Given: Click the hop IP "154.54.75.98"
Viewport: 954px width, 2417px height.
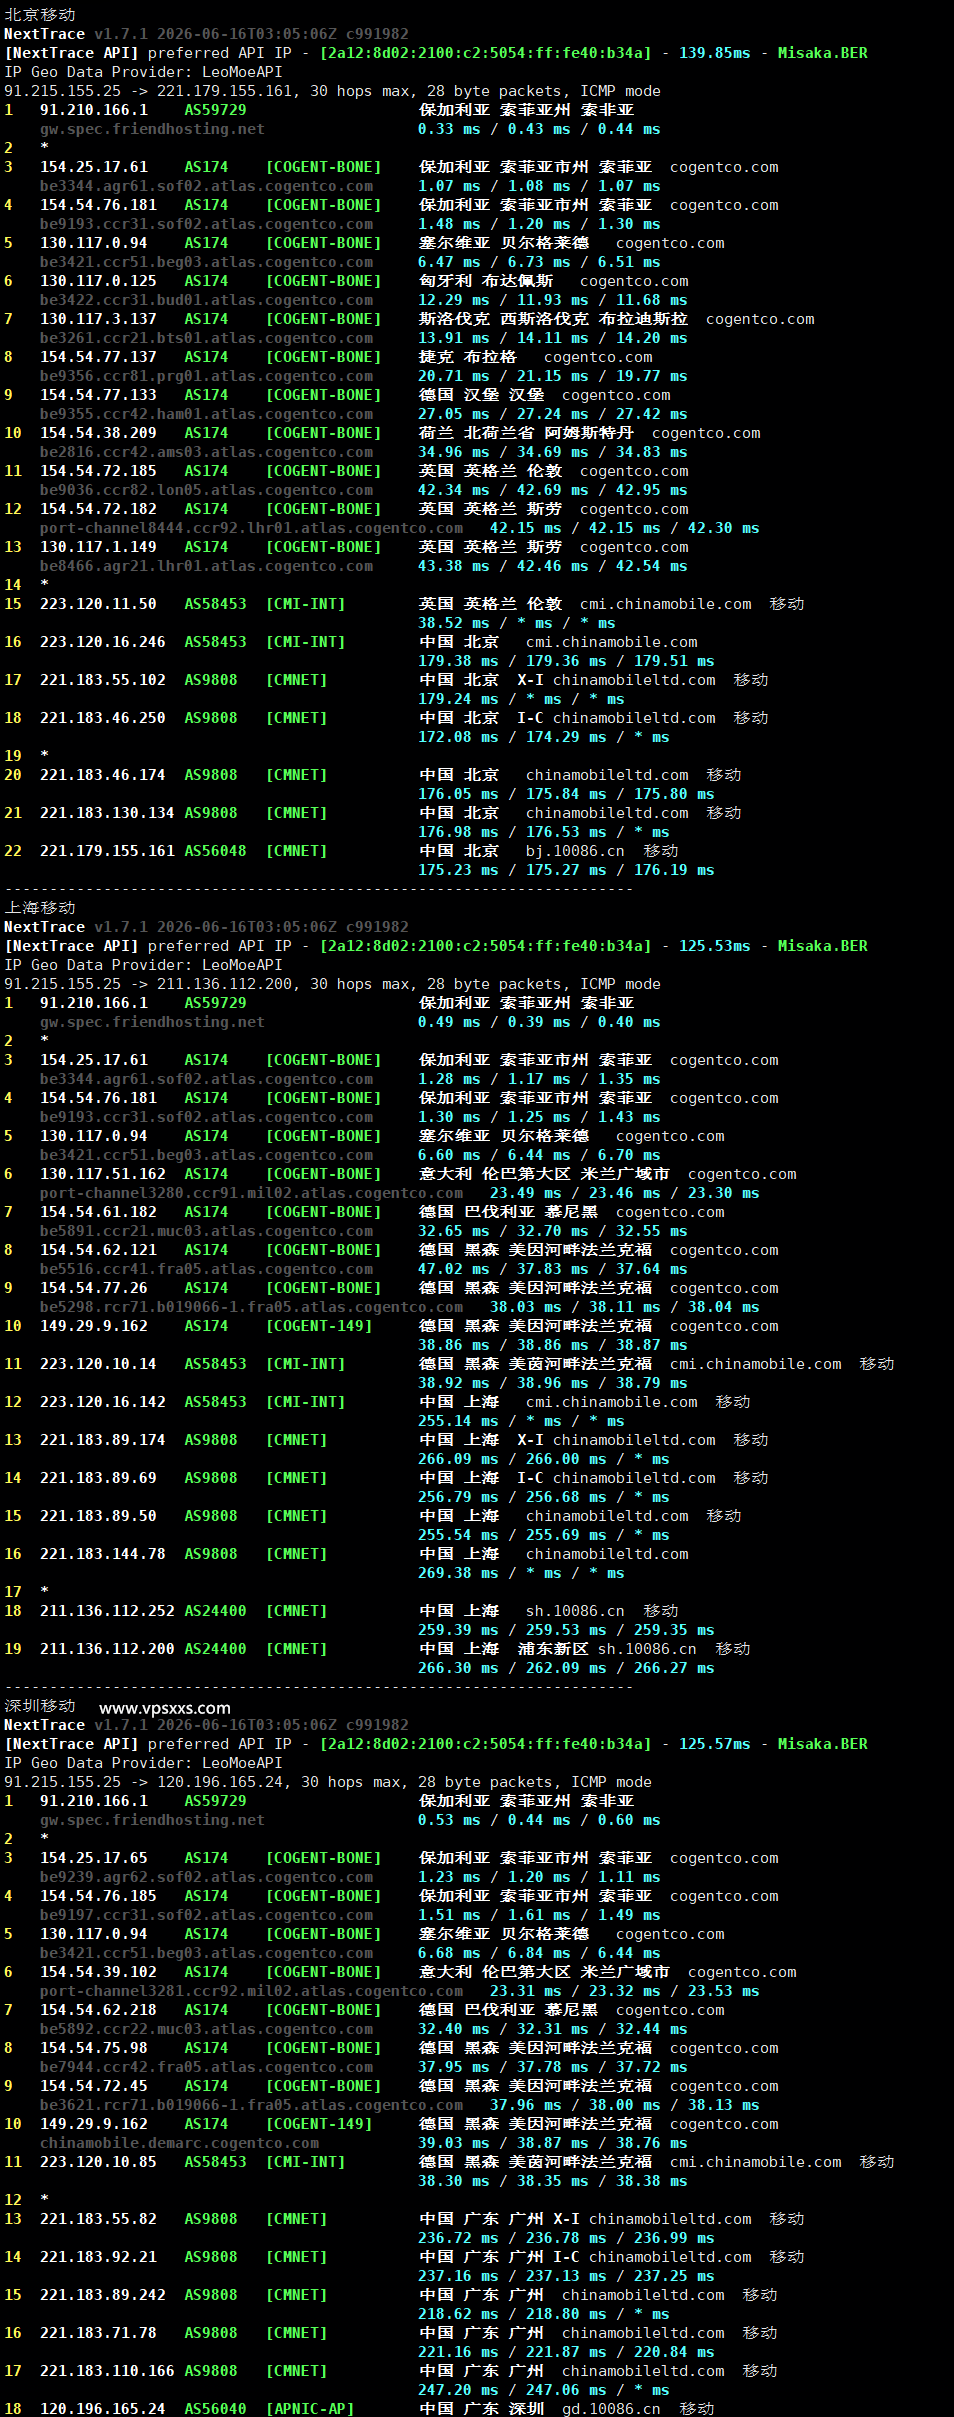Looking at the screenshot, I should [x=94, y=2048].
